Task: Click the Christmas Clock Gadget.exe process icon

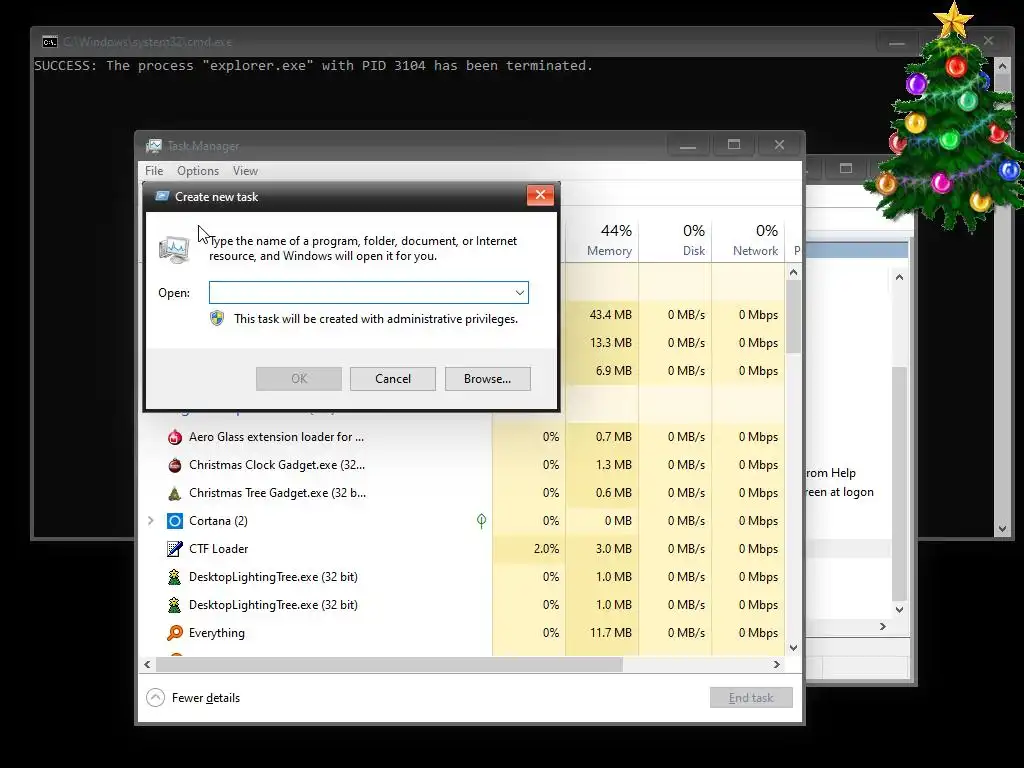Action: 174,465
